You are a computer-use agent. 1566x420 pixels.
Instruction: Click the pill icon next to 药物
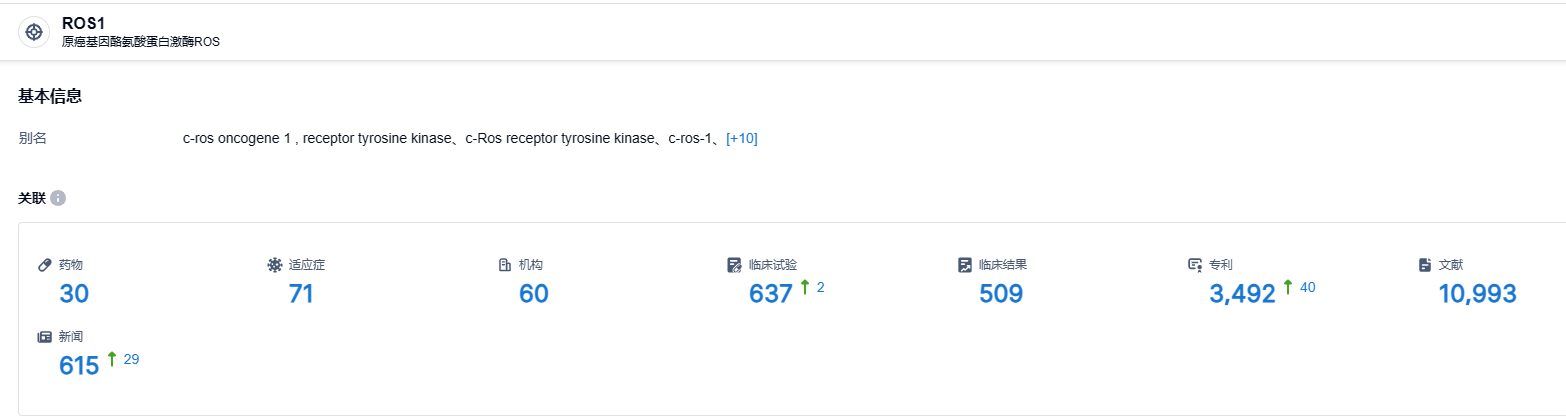tap(45, 265)
